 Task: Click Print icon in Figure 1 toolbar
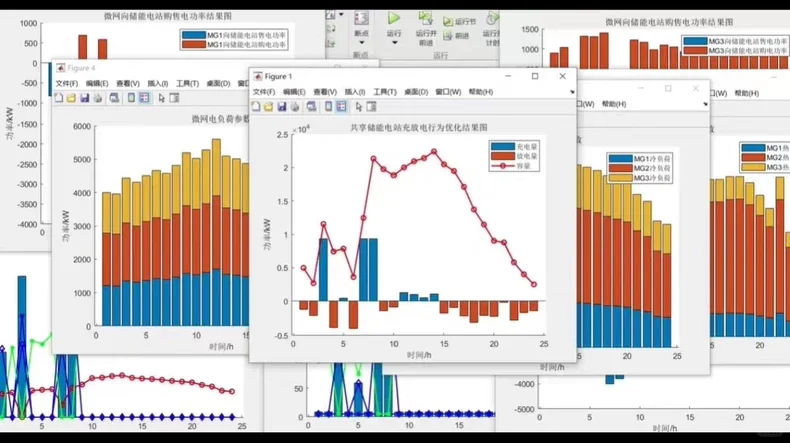(x=295, y=106)
